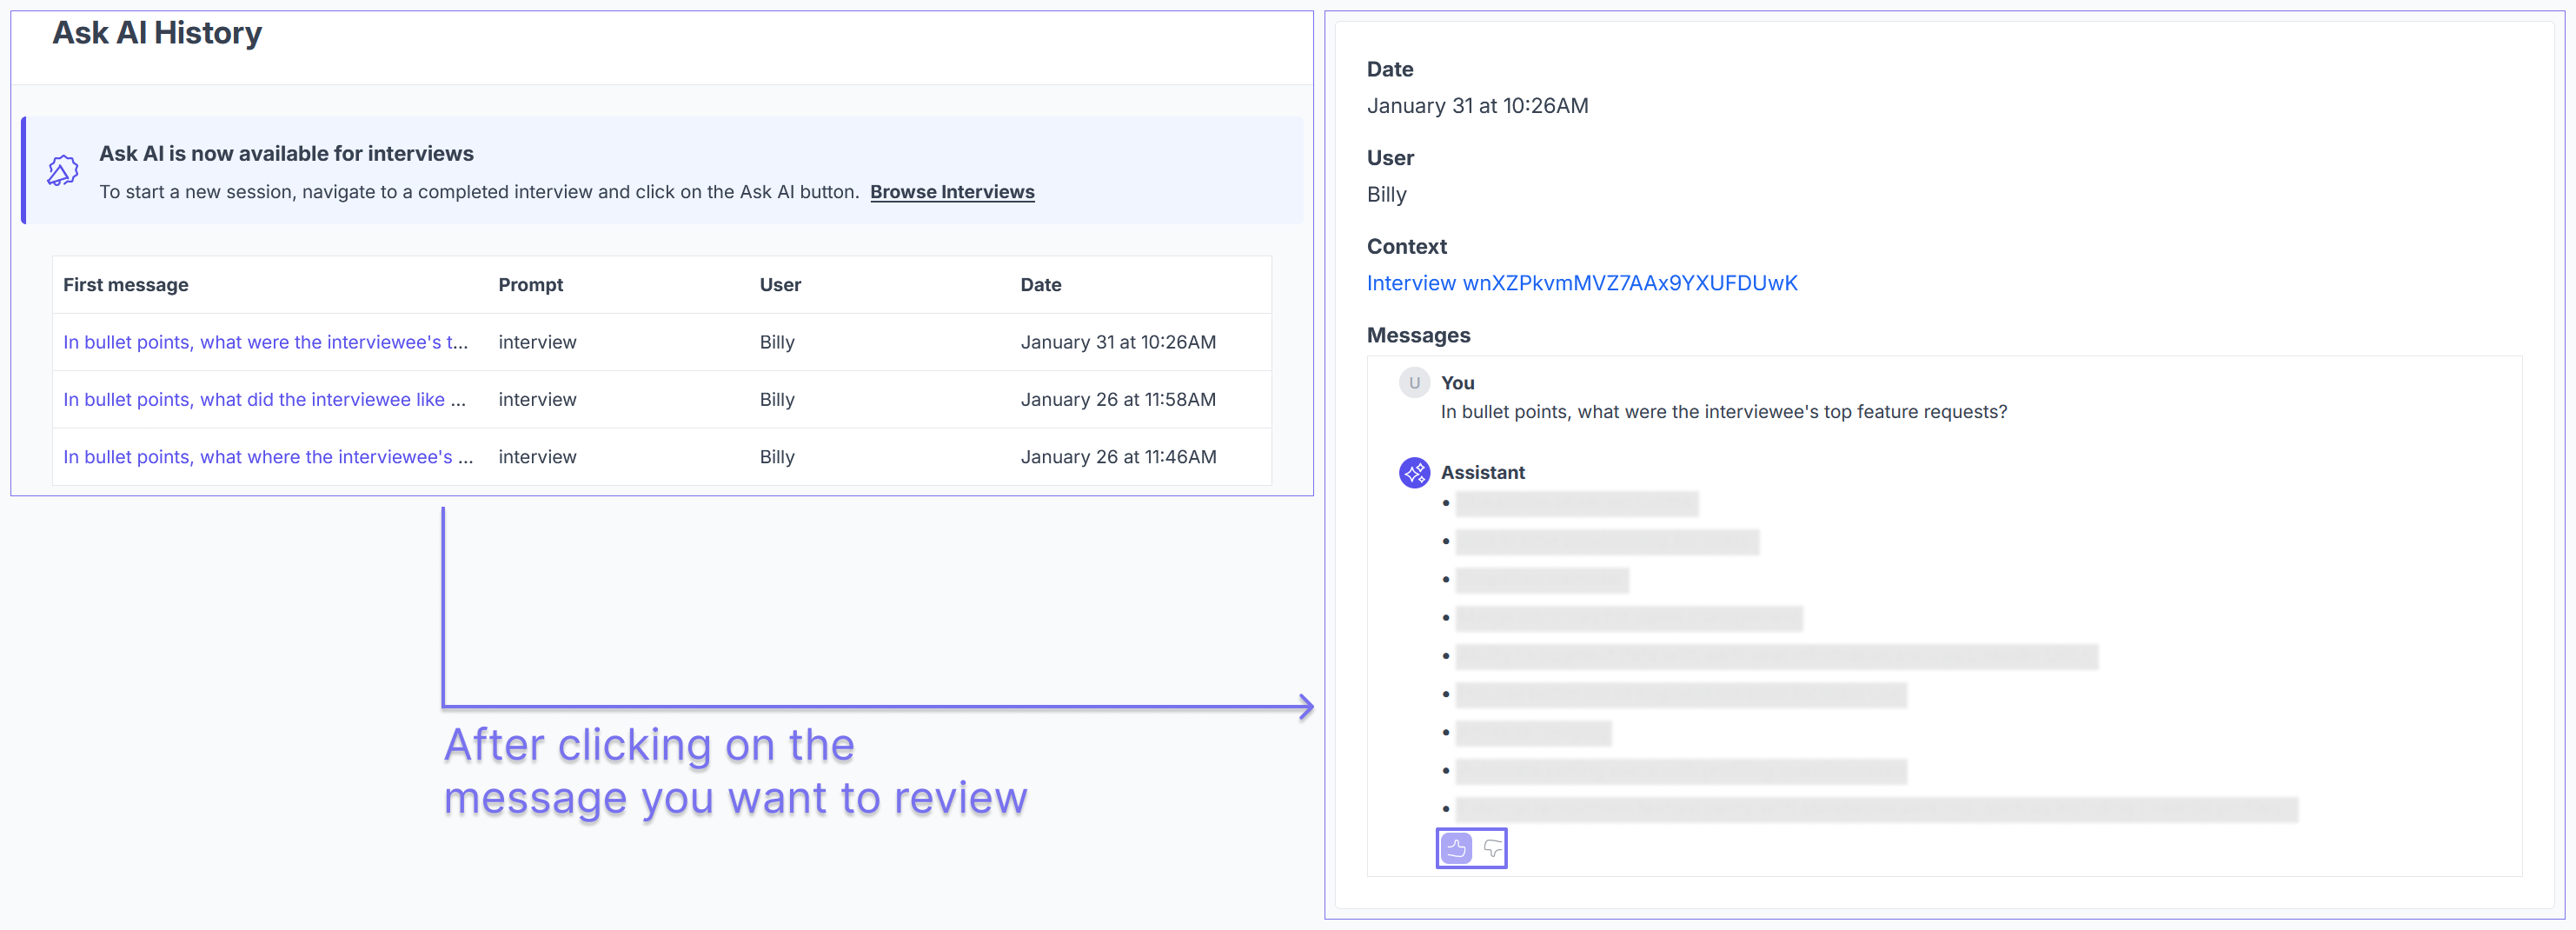Click January 31 at 10:26AM in details panel
The width and height of the screenshot is (2576, 930).
click(1477, 106)
